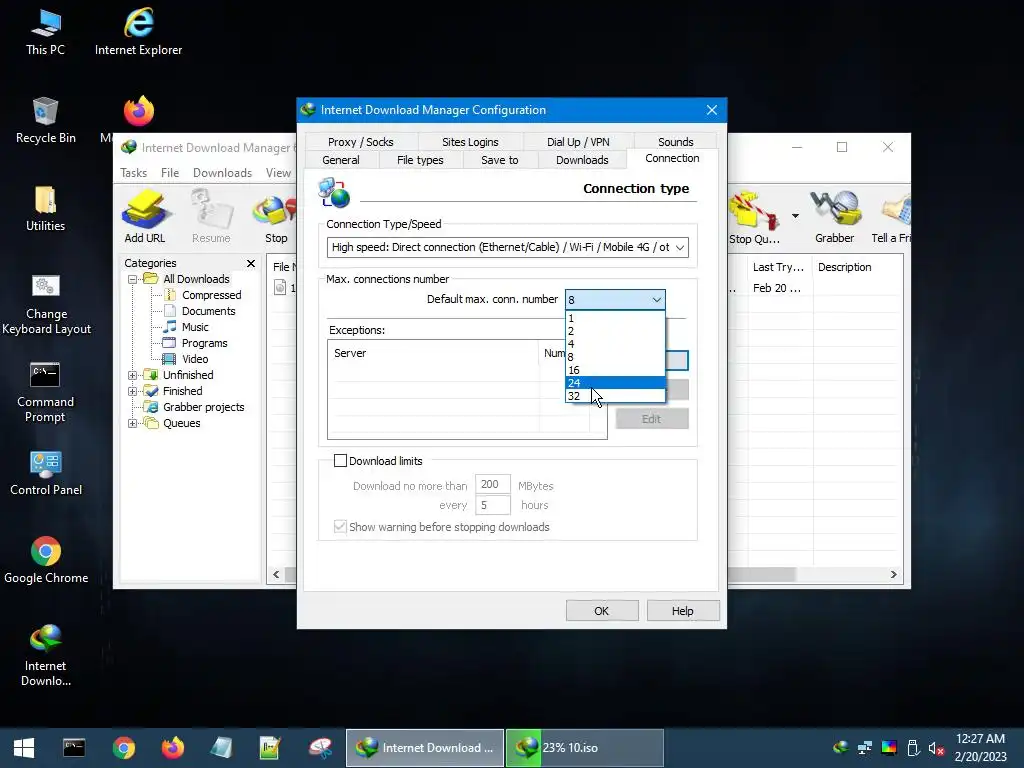1024x768 pixels.
Task: Switch to the General tab
Action: (341, 160)
